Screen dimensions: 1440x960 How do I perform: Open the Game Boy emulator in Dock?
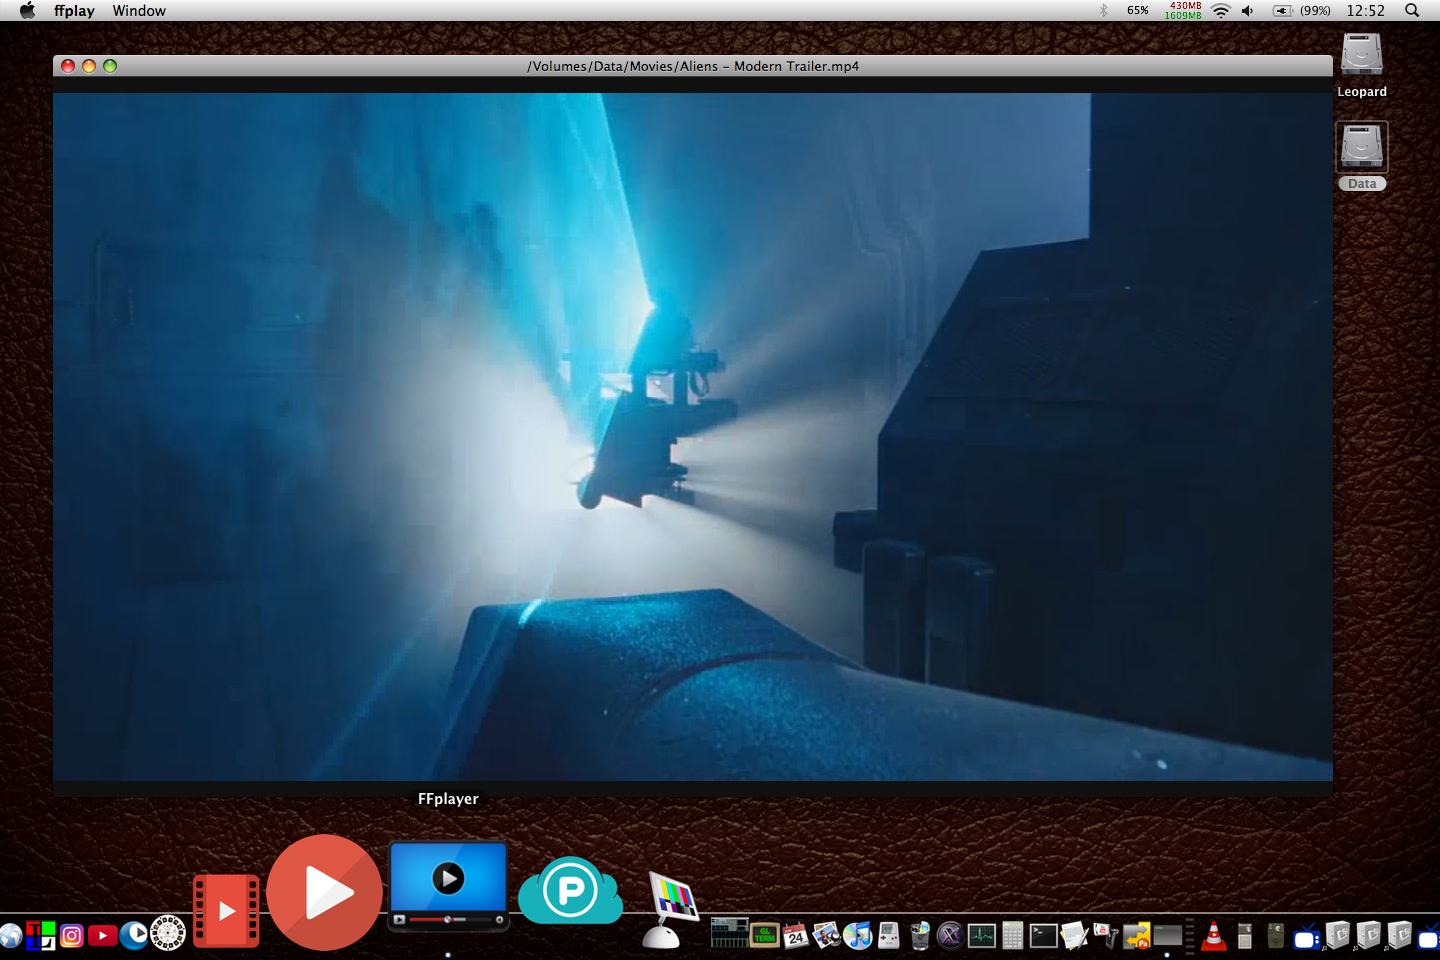(x=889, y=935)
